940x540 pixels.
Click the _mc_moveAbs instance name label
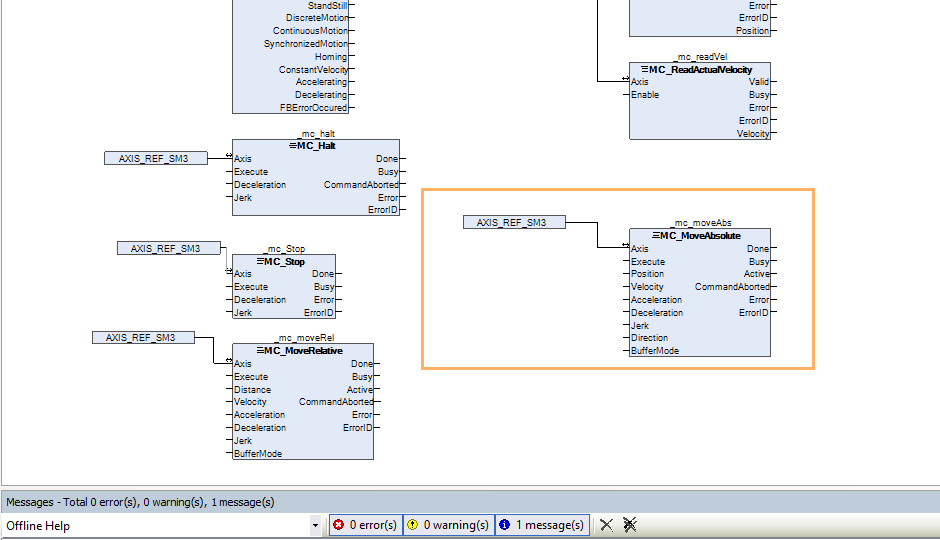(699, 223)
